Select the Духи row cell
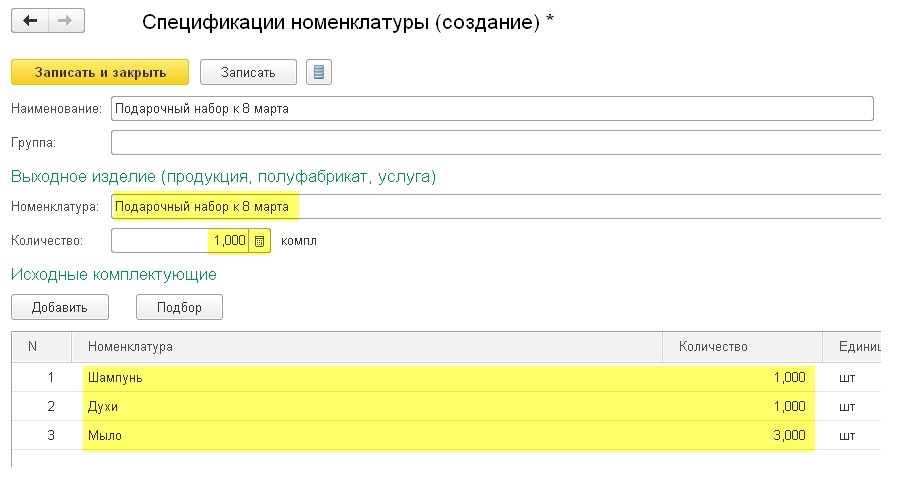The image size is (903, 485). pyautogui.click(x=367, y=406)
